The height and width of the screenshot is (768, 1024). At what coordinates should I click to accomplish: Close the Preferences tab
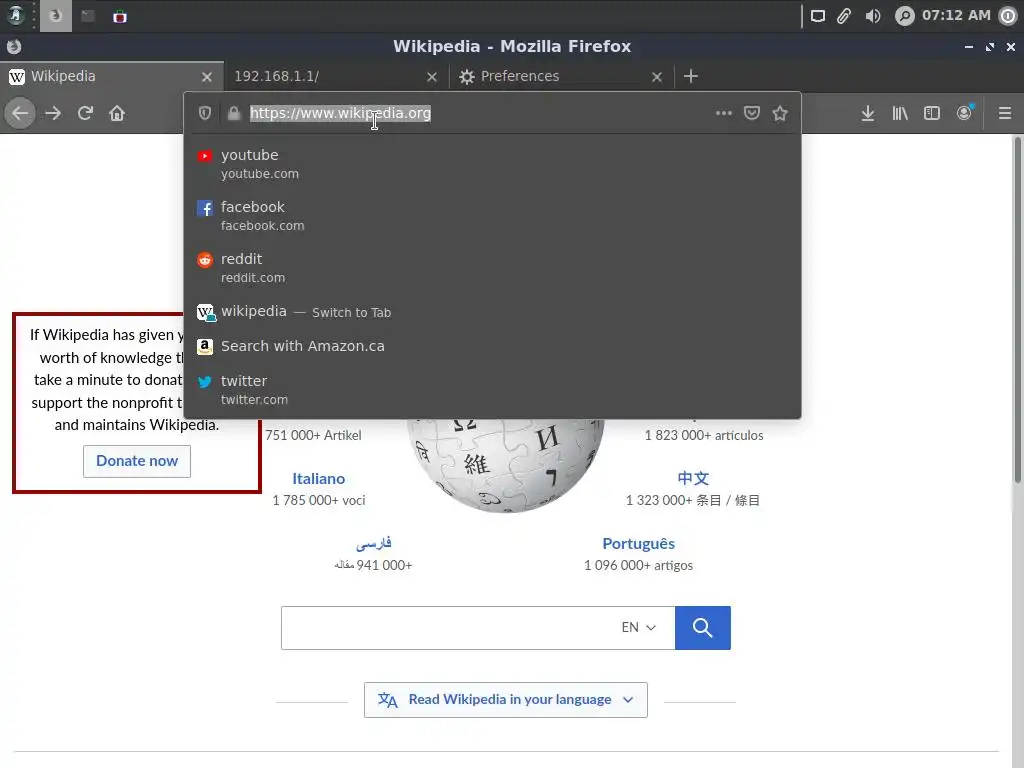(x=657, y=77)
